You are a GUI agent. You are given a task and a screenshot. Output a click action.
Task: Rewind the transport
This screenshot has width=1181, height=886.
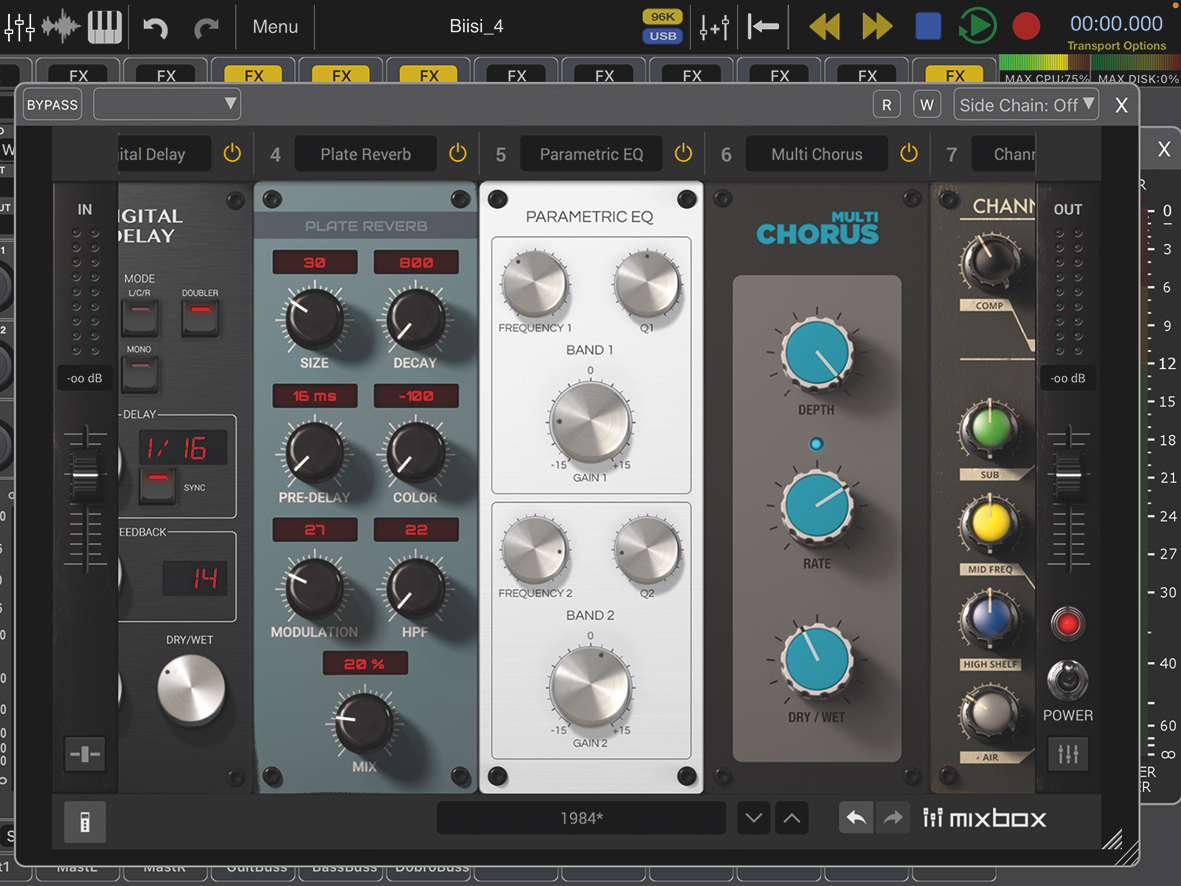(825, 26)
